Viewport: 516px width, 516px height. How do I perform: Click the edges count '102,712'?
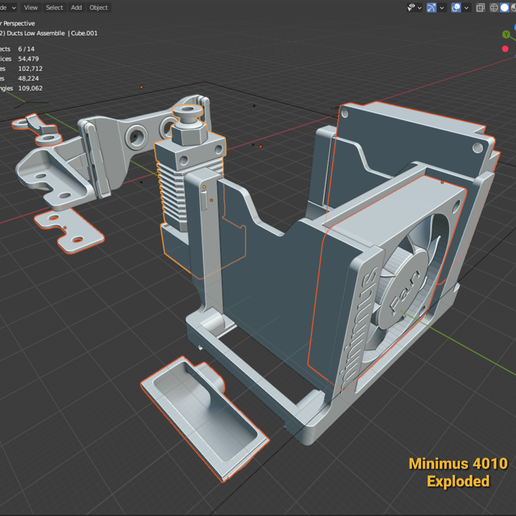[x=30, y=69]
